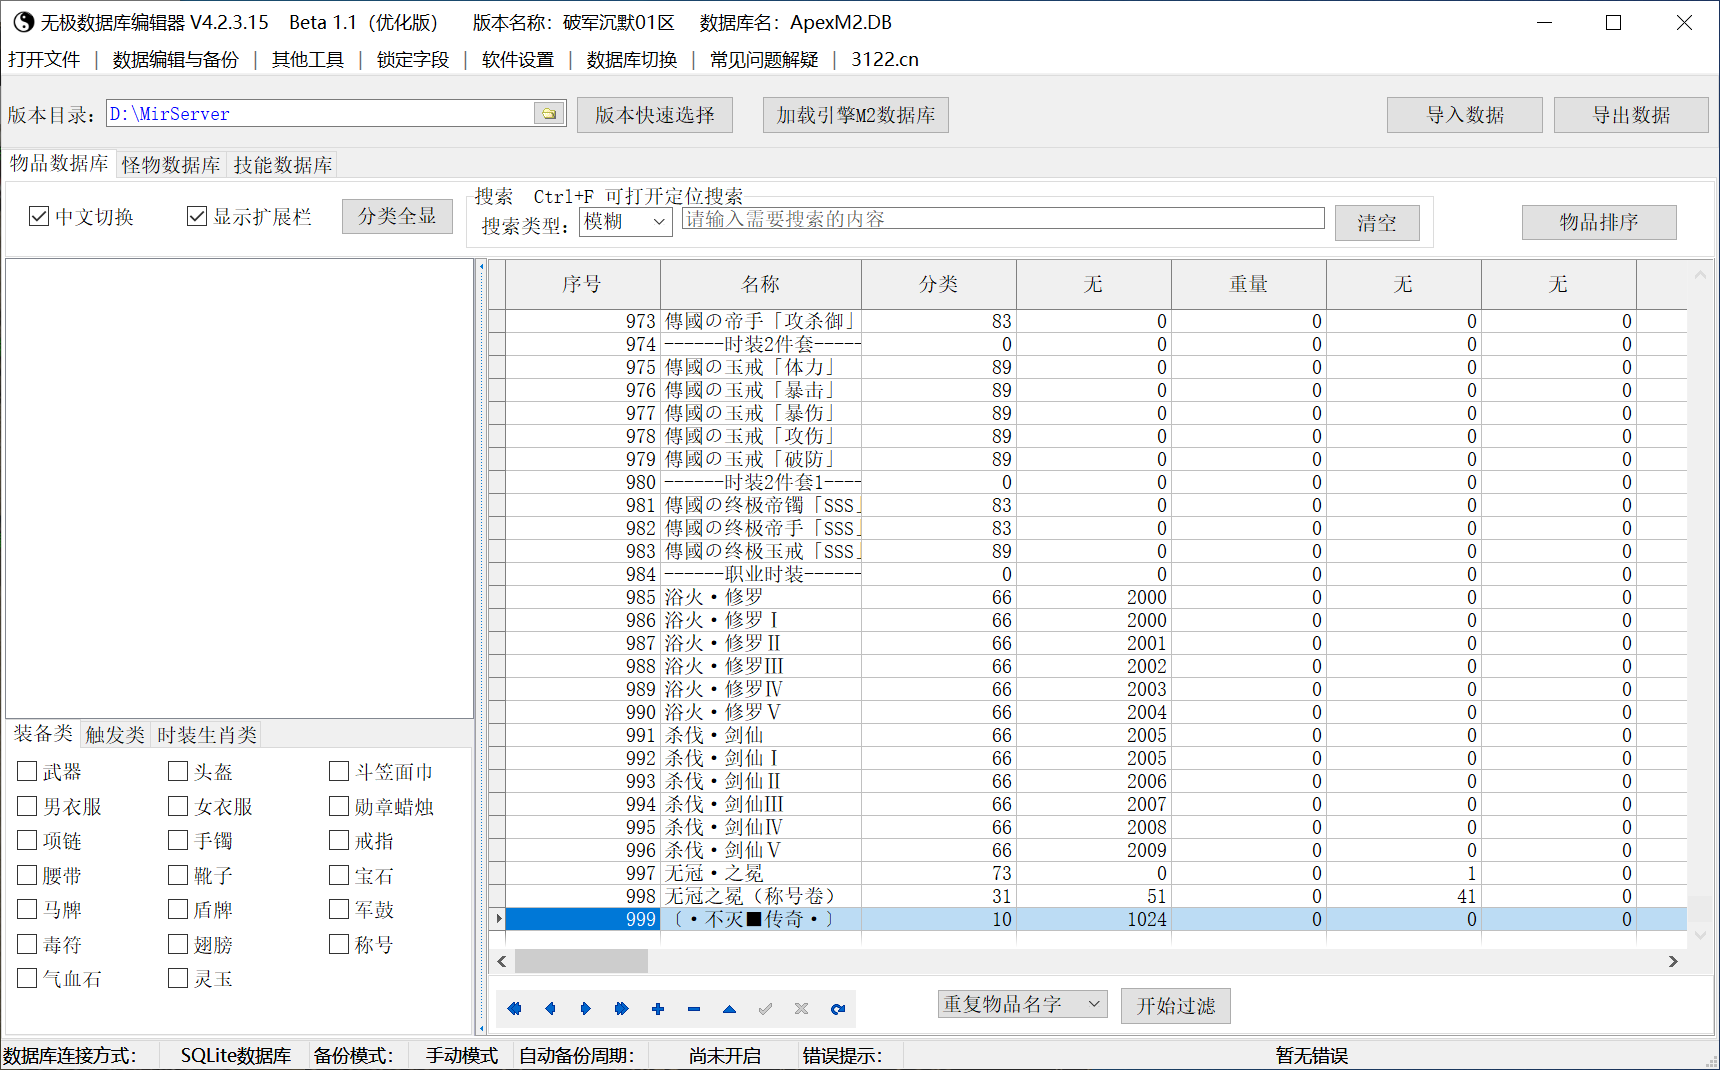Click the edit record triangle icon
The height and width of the screenshot is (1070, 1720).
click(x=730, y=1008)
